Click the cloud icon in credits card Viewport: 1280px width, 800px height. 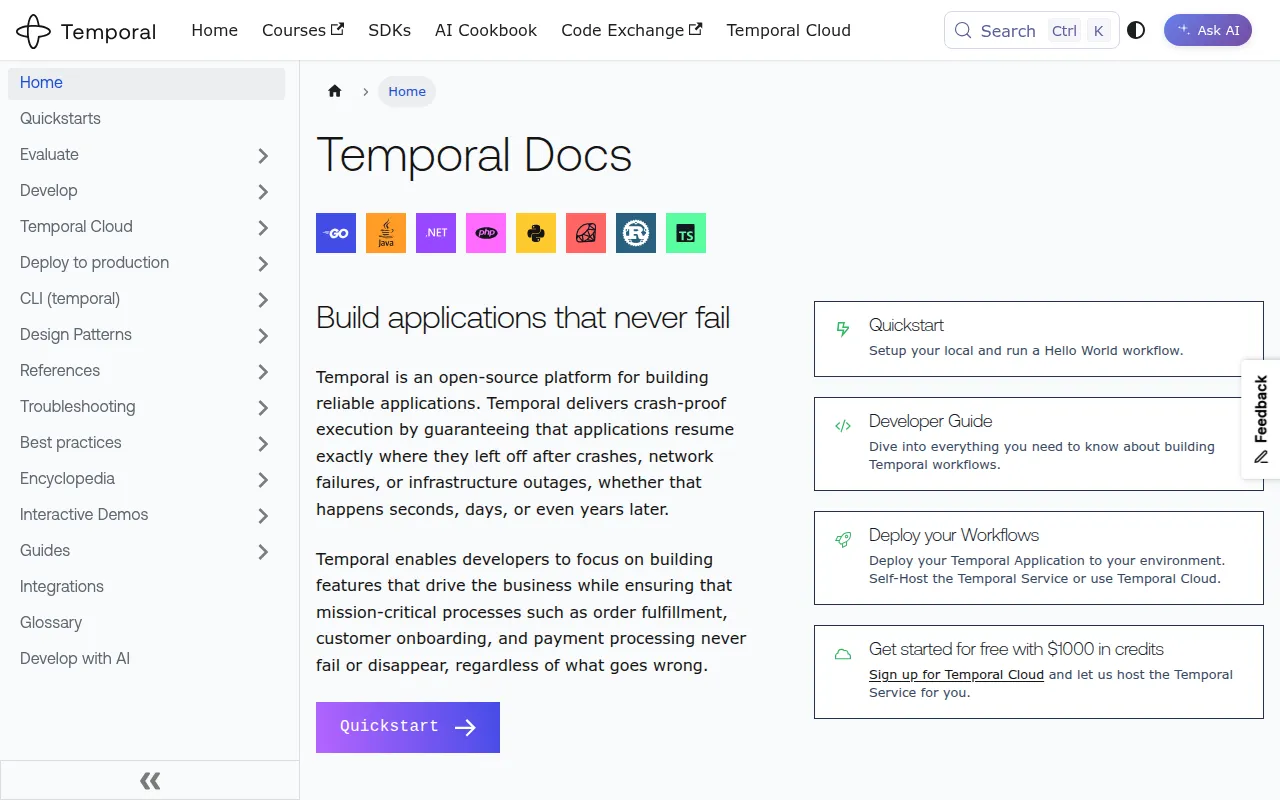click(843, 654)
